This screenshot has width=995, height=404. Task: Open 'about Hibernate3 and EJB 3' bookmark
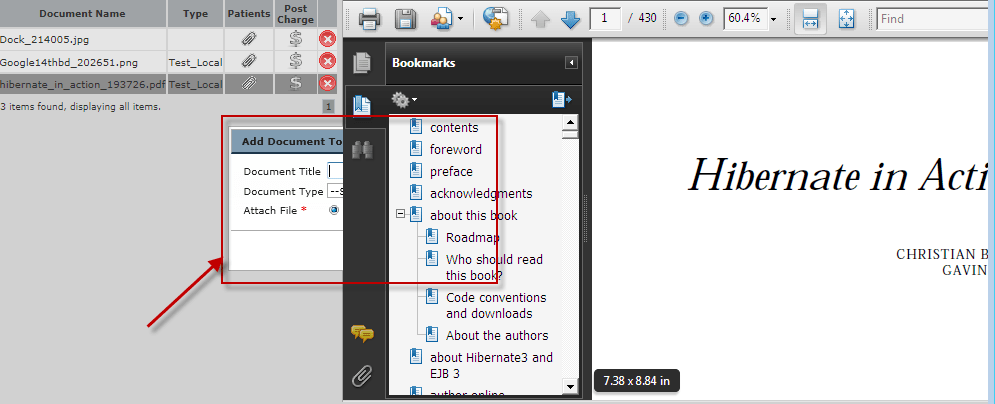(x=491, y=365)
